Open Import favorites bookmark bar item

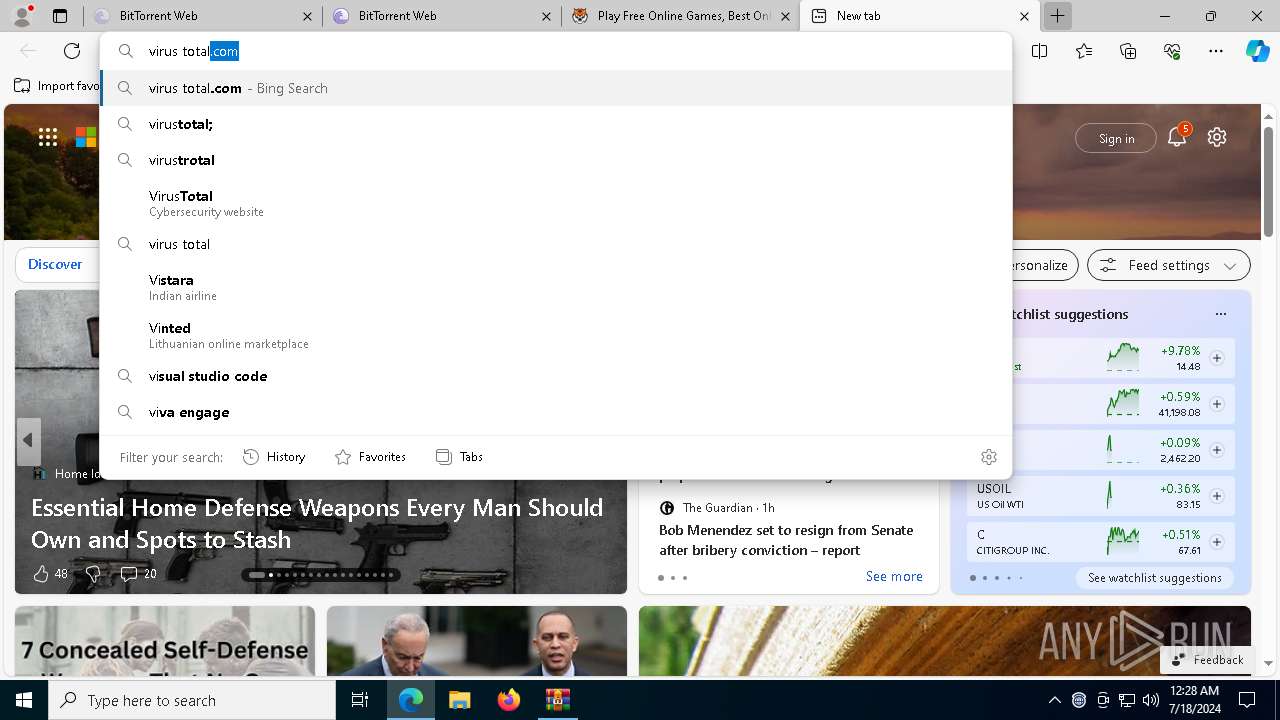coord(57,86)
